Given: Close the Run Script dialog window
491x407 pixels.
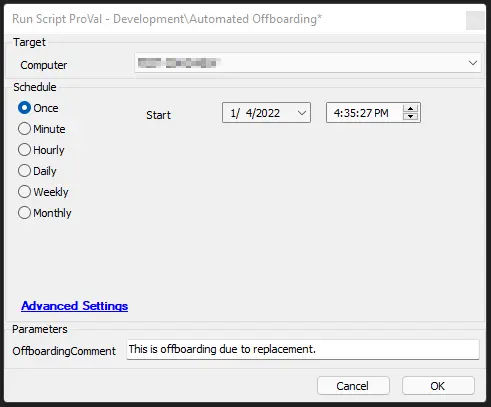Looking at the screenshot, I should pyautogui.click(x=475, y=21).
